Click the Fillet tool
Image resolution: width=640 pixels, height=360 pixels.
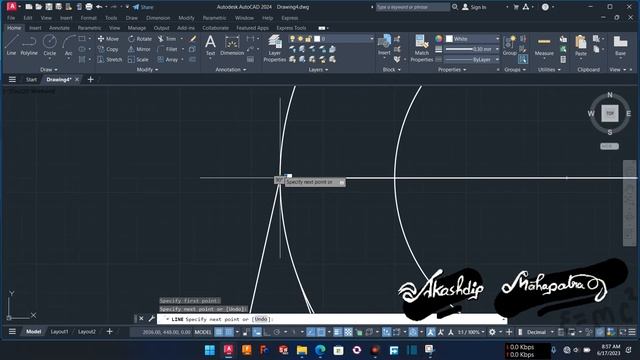click(x=168, y=49)
